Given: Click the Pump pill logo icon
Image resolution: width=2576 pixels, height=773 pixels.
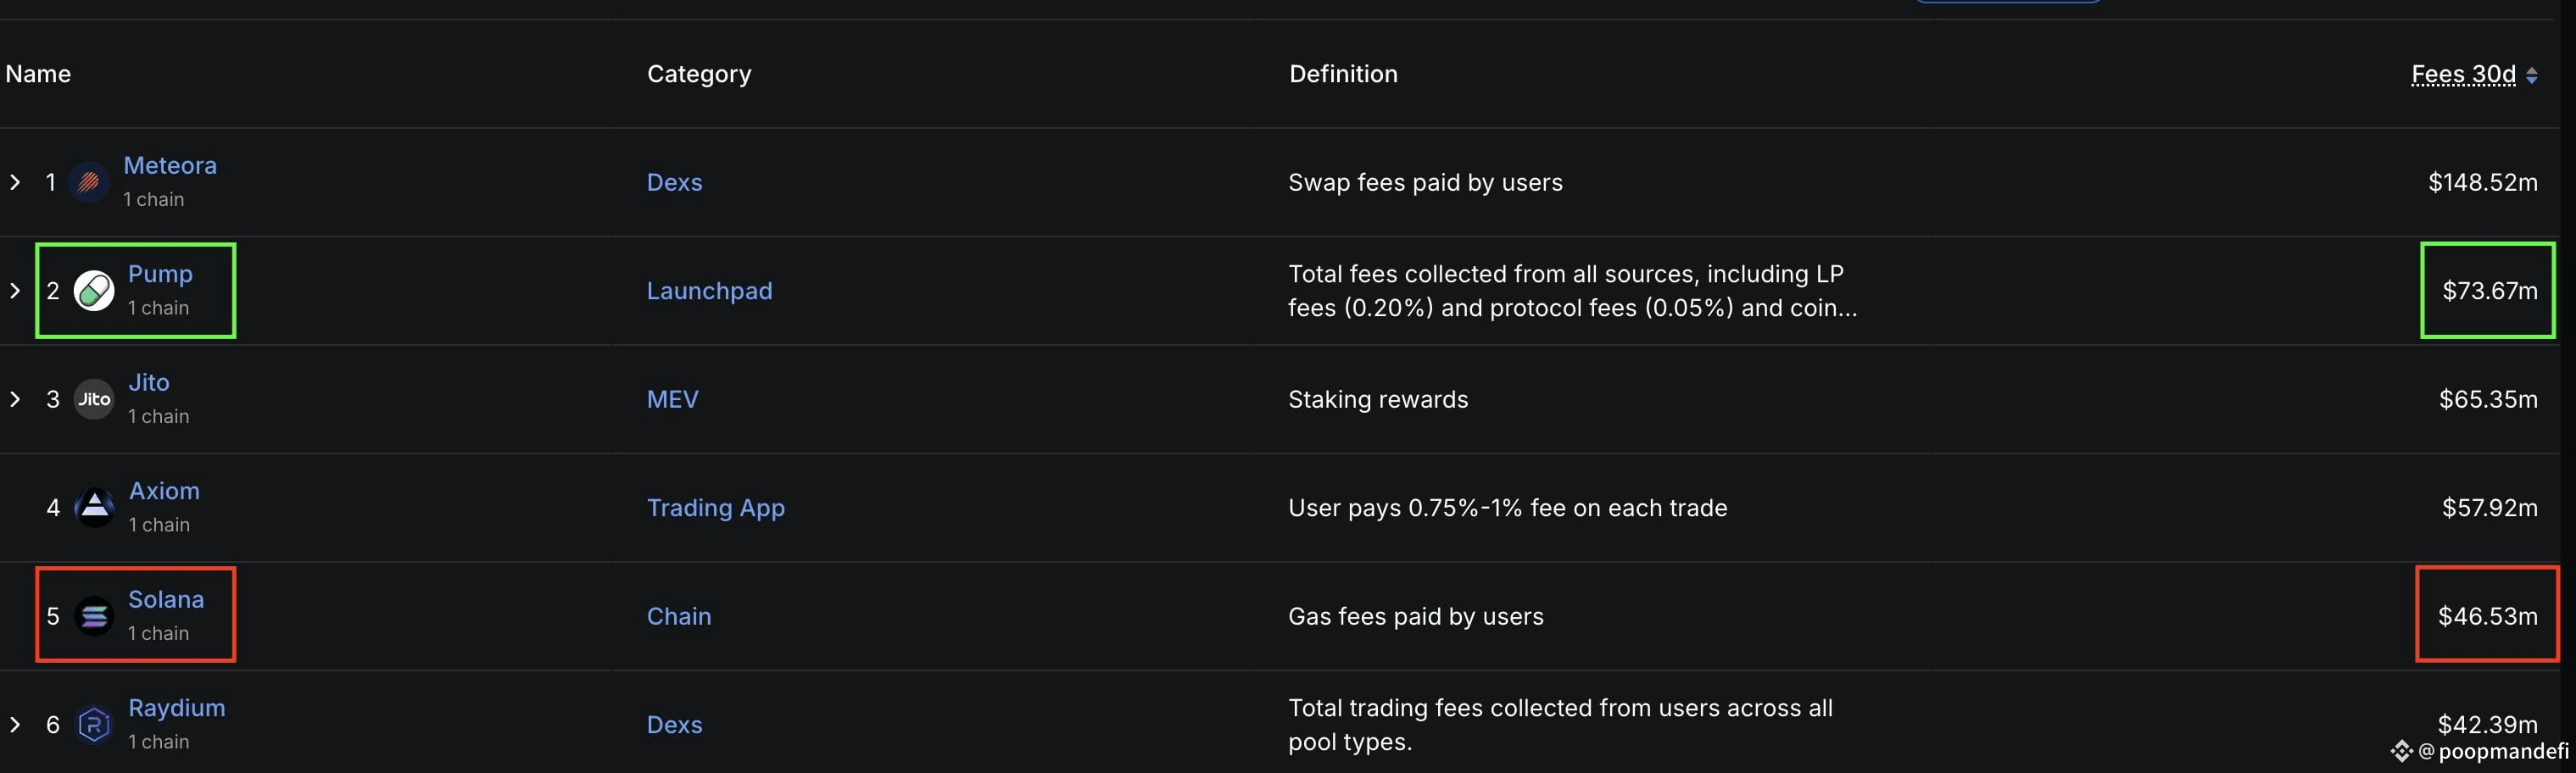Looking at the screenshot, I should click(x=94, y=291).
